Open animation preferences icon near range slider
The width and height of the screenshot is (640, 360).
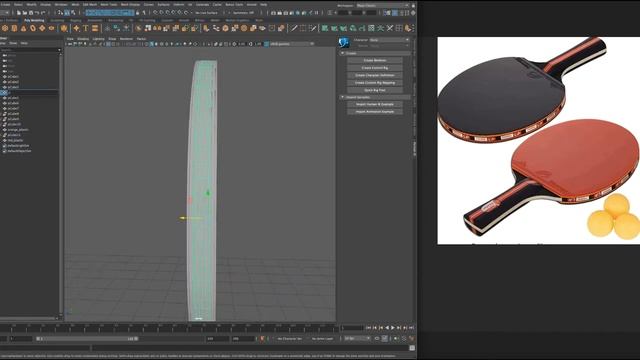point(412,338)
